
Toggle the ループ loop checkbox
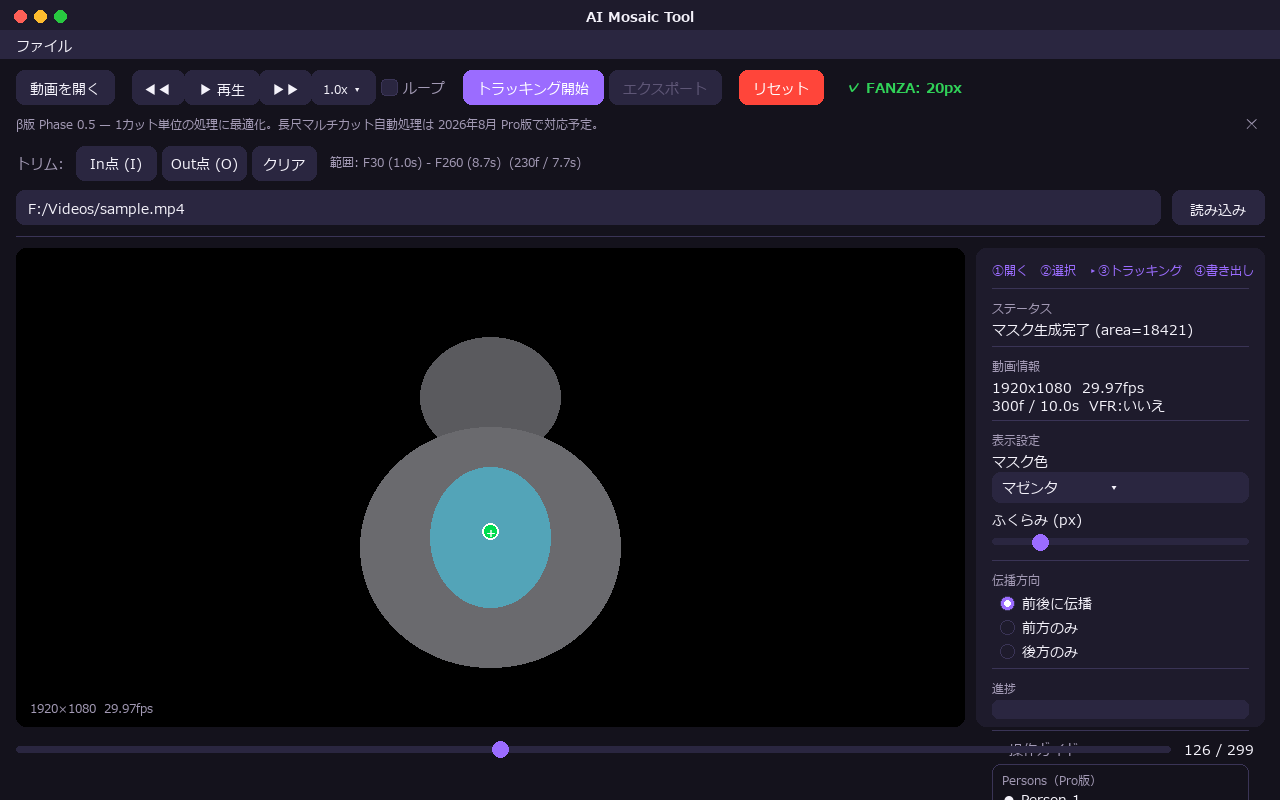[390, 88]
